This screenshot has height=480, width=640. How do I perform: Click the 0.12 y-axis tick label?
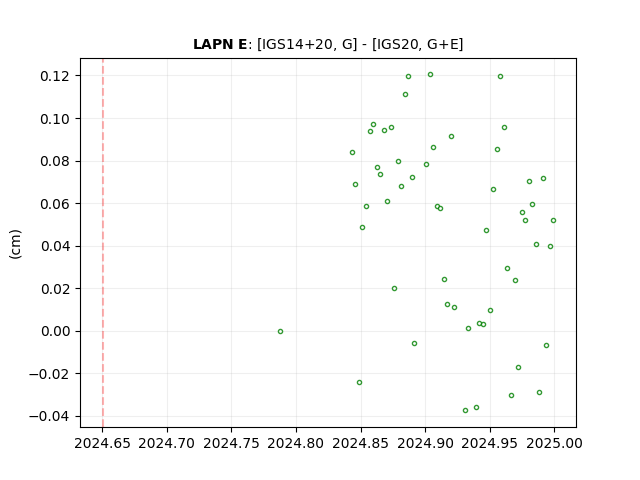55,76
